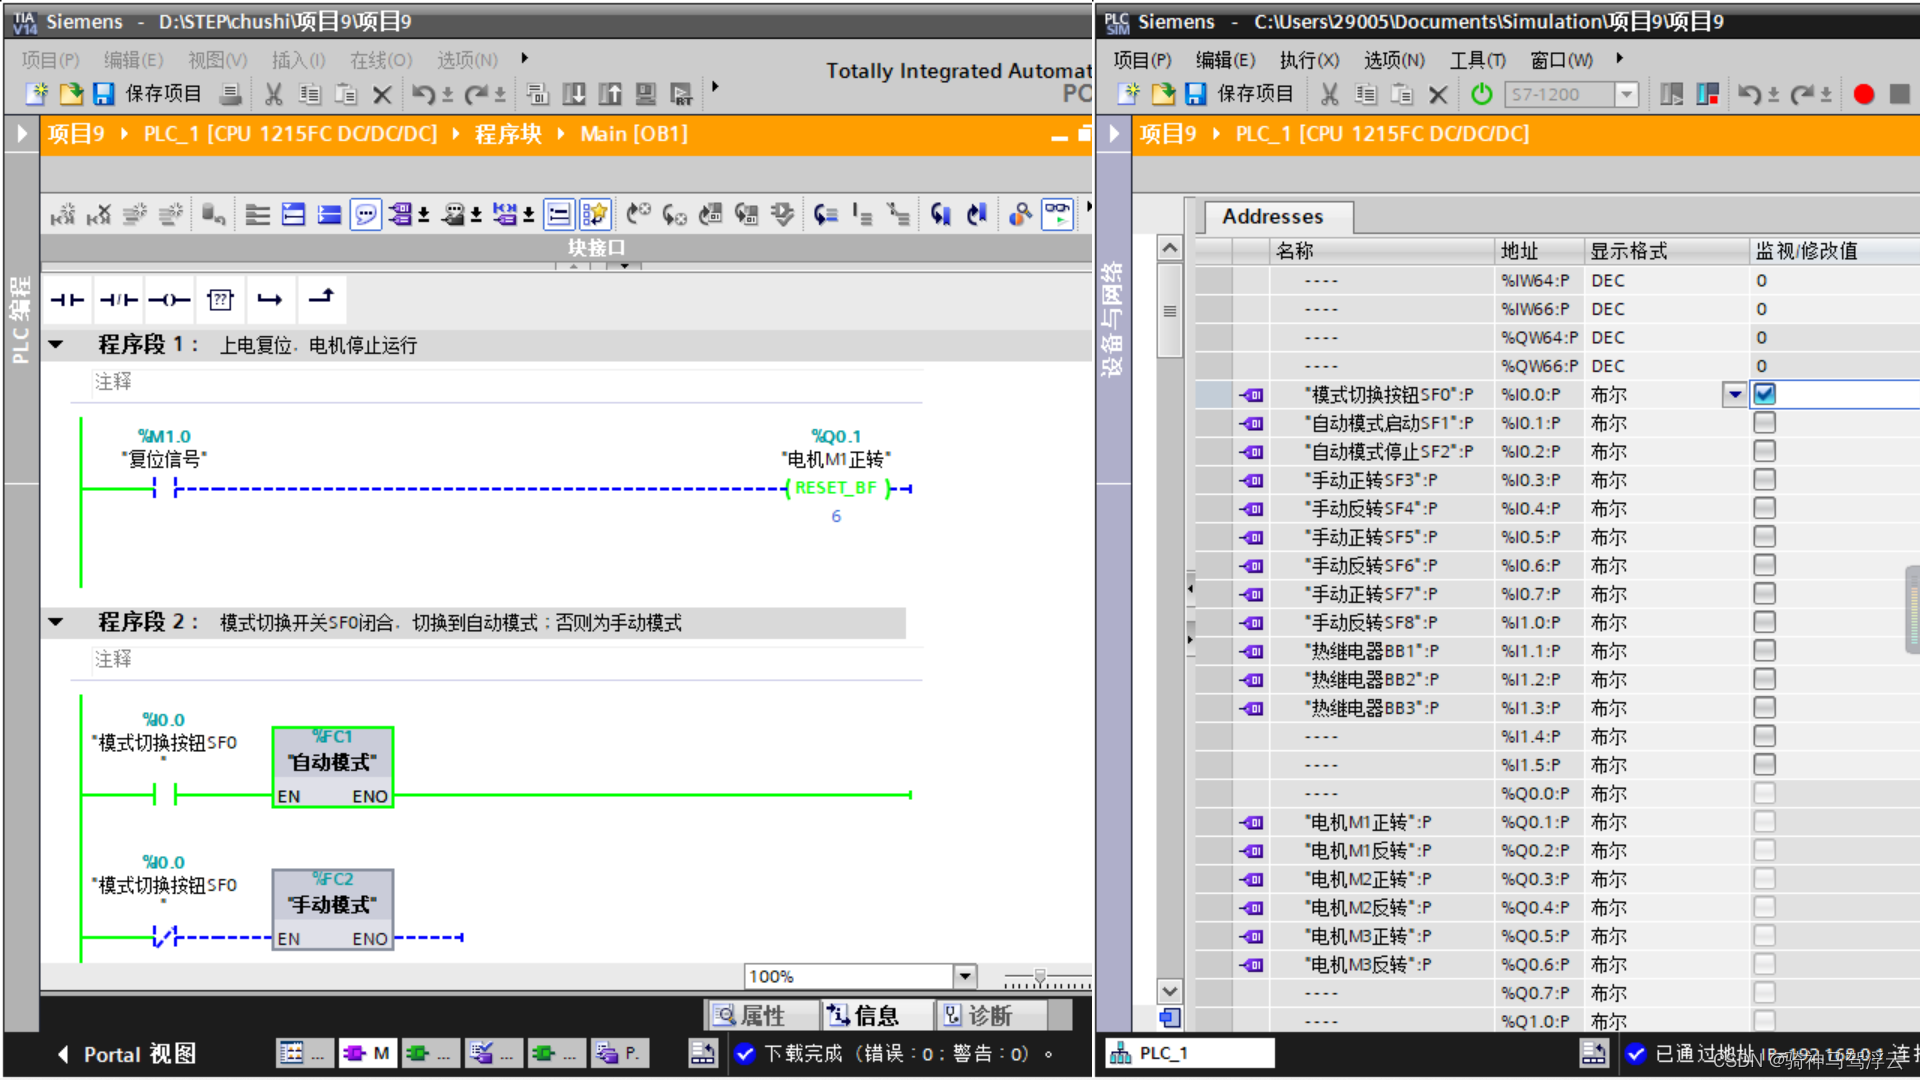Click the 项目9 breadcrumb in PLCSIM
Screen dimensions: 1920x1080
[1167, 134]
